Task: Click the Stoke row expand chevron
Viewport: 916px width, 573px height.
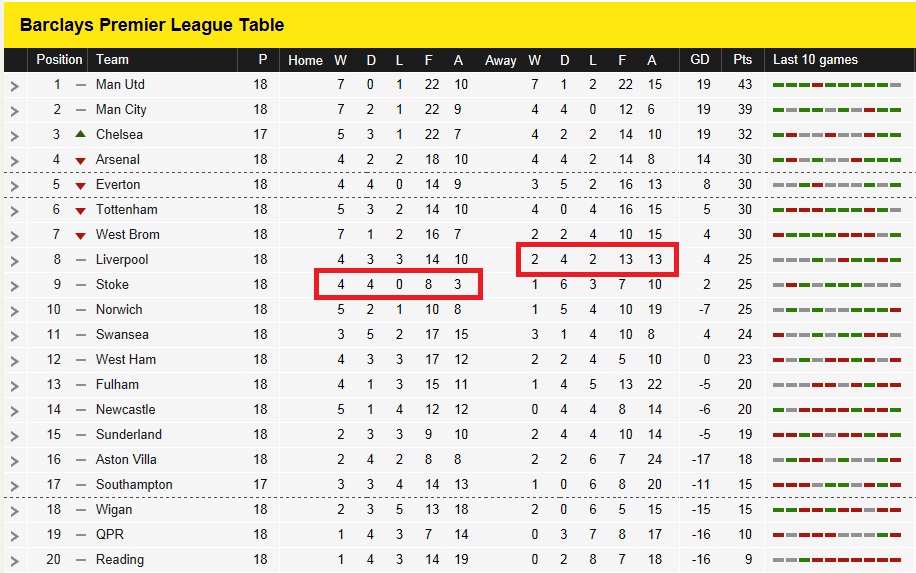Action: point(15,286)
